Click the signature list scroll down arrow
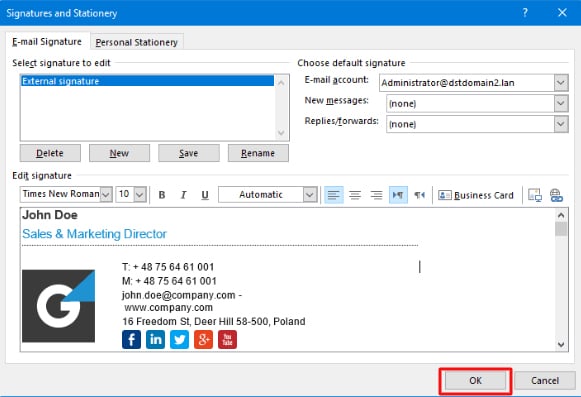The height and width of the screenshot is (397, 581). point(281,133)
